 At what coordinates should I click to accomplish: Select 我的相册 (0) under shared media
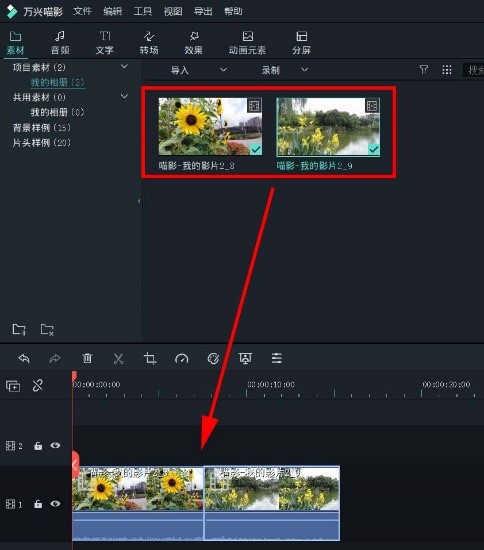pyautogui.click(x=58, y=112)
